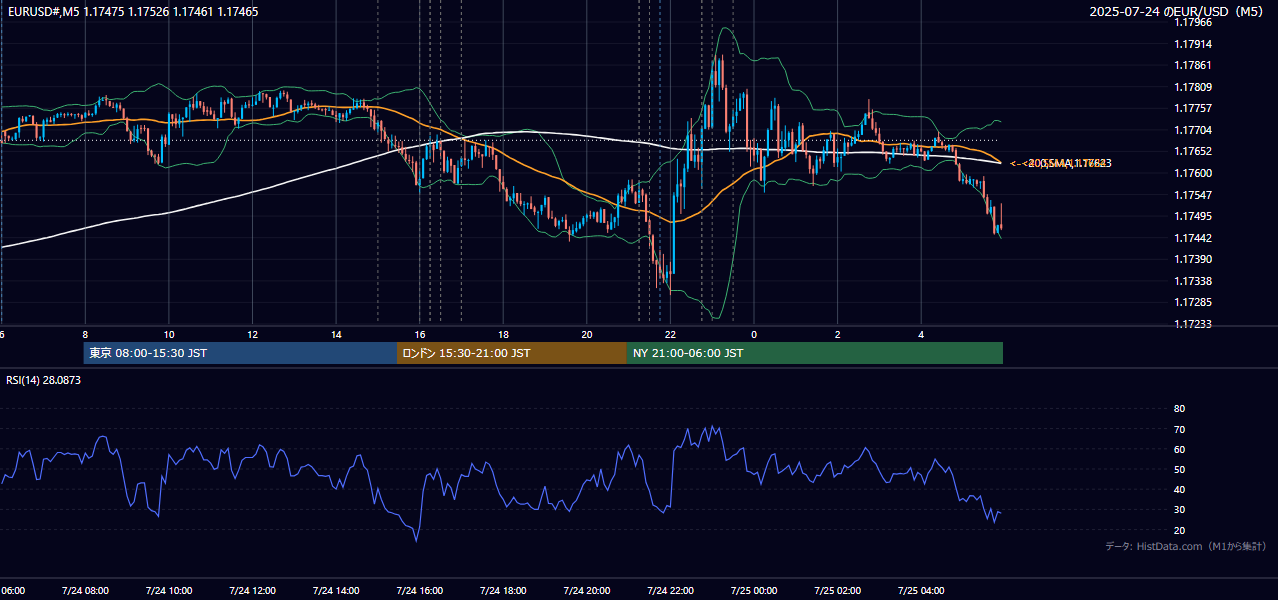The height and width of the screenshot is (600, 1278).
Task: Click price axis label 1.17233
Action: pos(1192,324)
